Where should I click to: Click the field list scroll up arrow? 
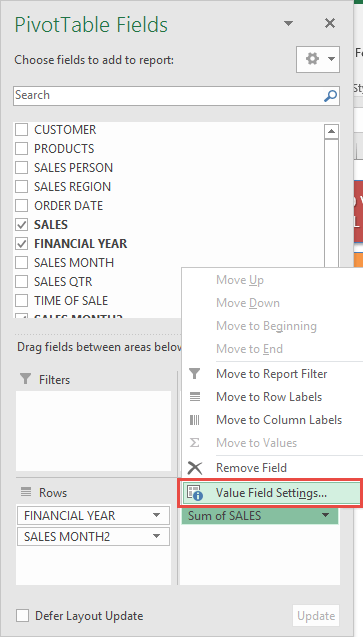point(332,132)
